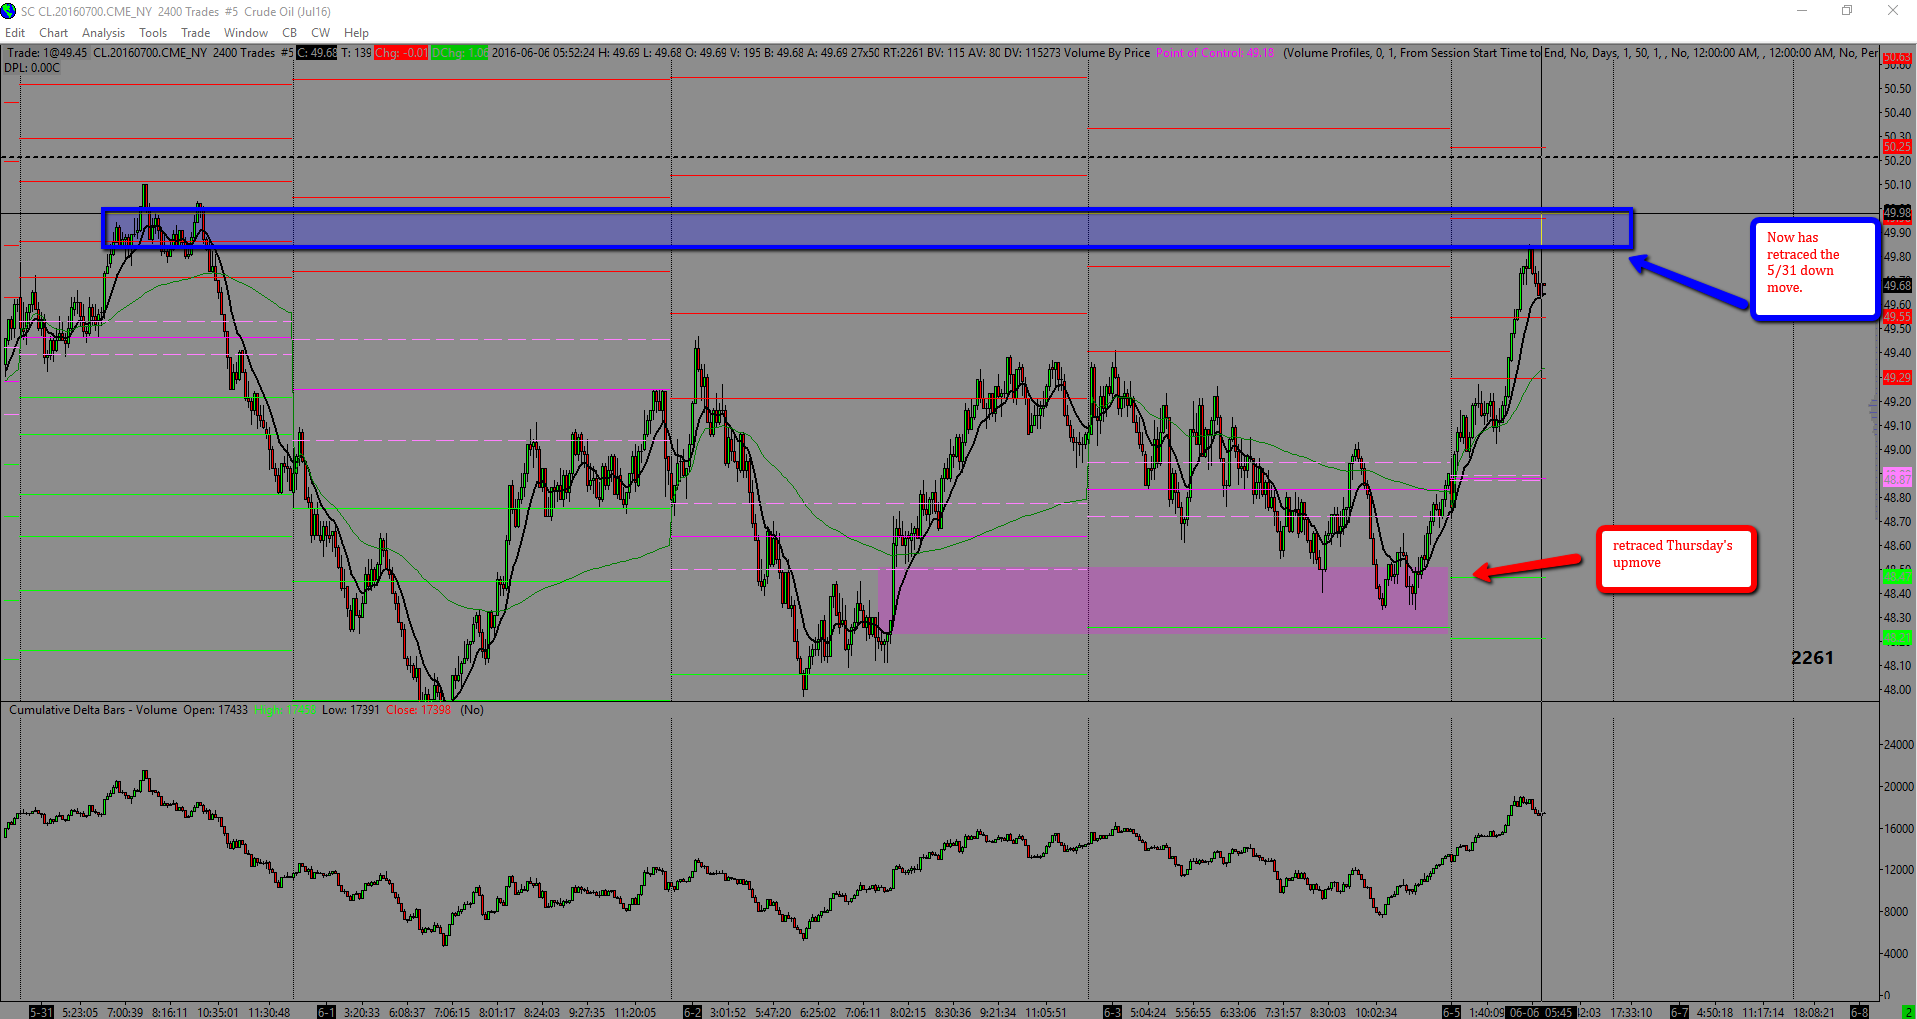Click the 6-3 date marker on time axis
Image resolution: width=1917 pixels, height=1019 pixels.
click(x=1112, y=1012)
